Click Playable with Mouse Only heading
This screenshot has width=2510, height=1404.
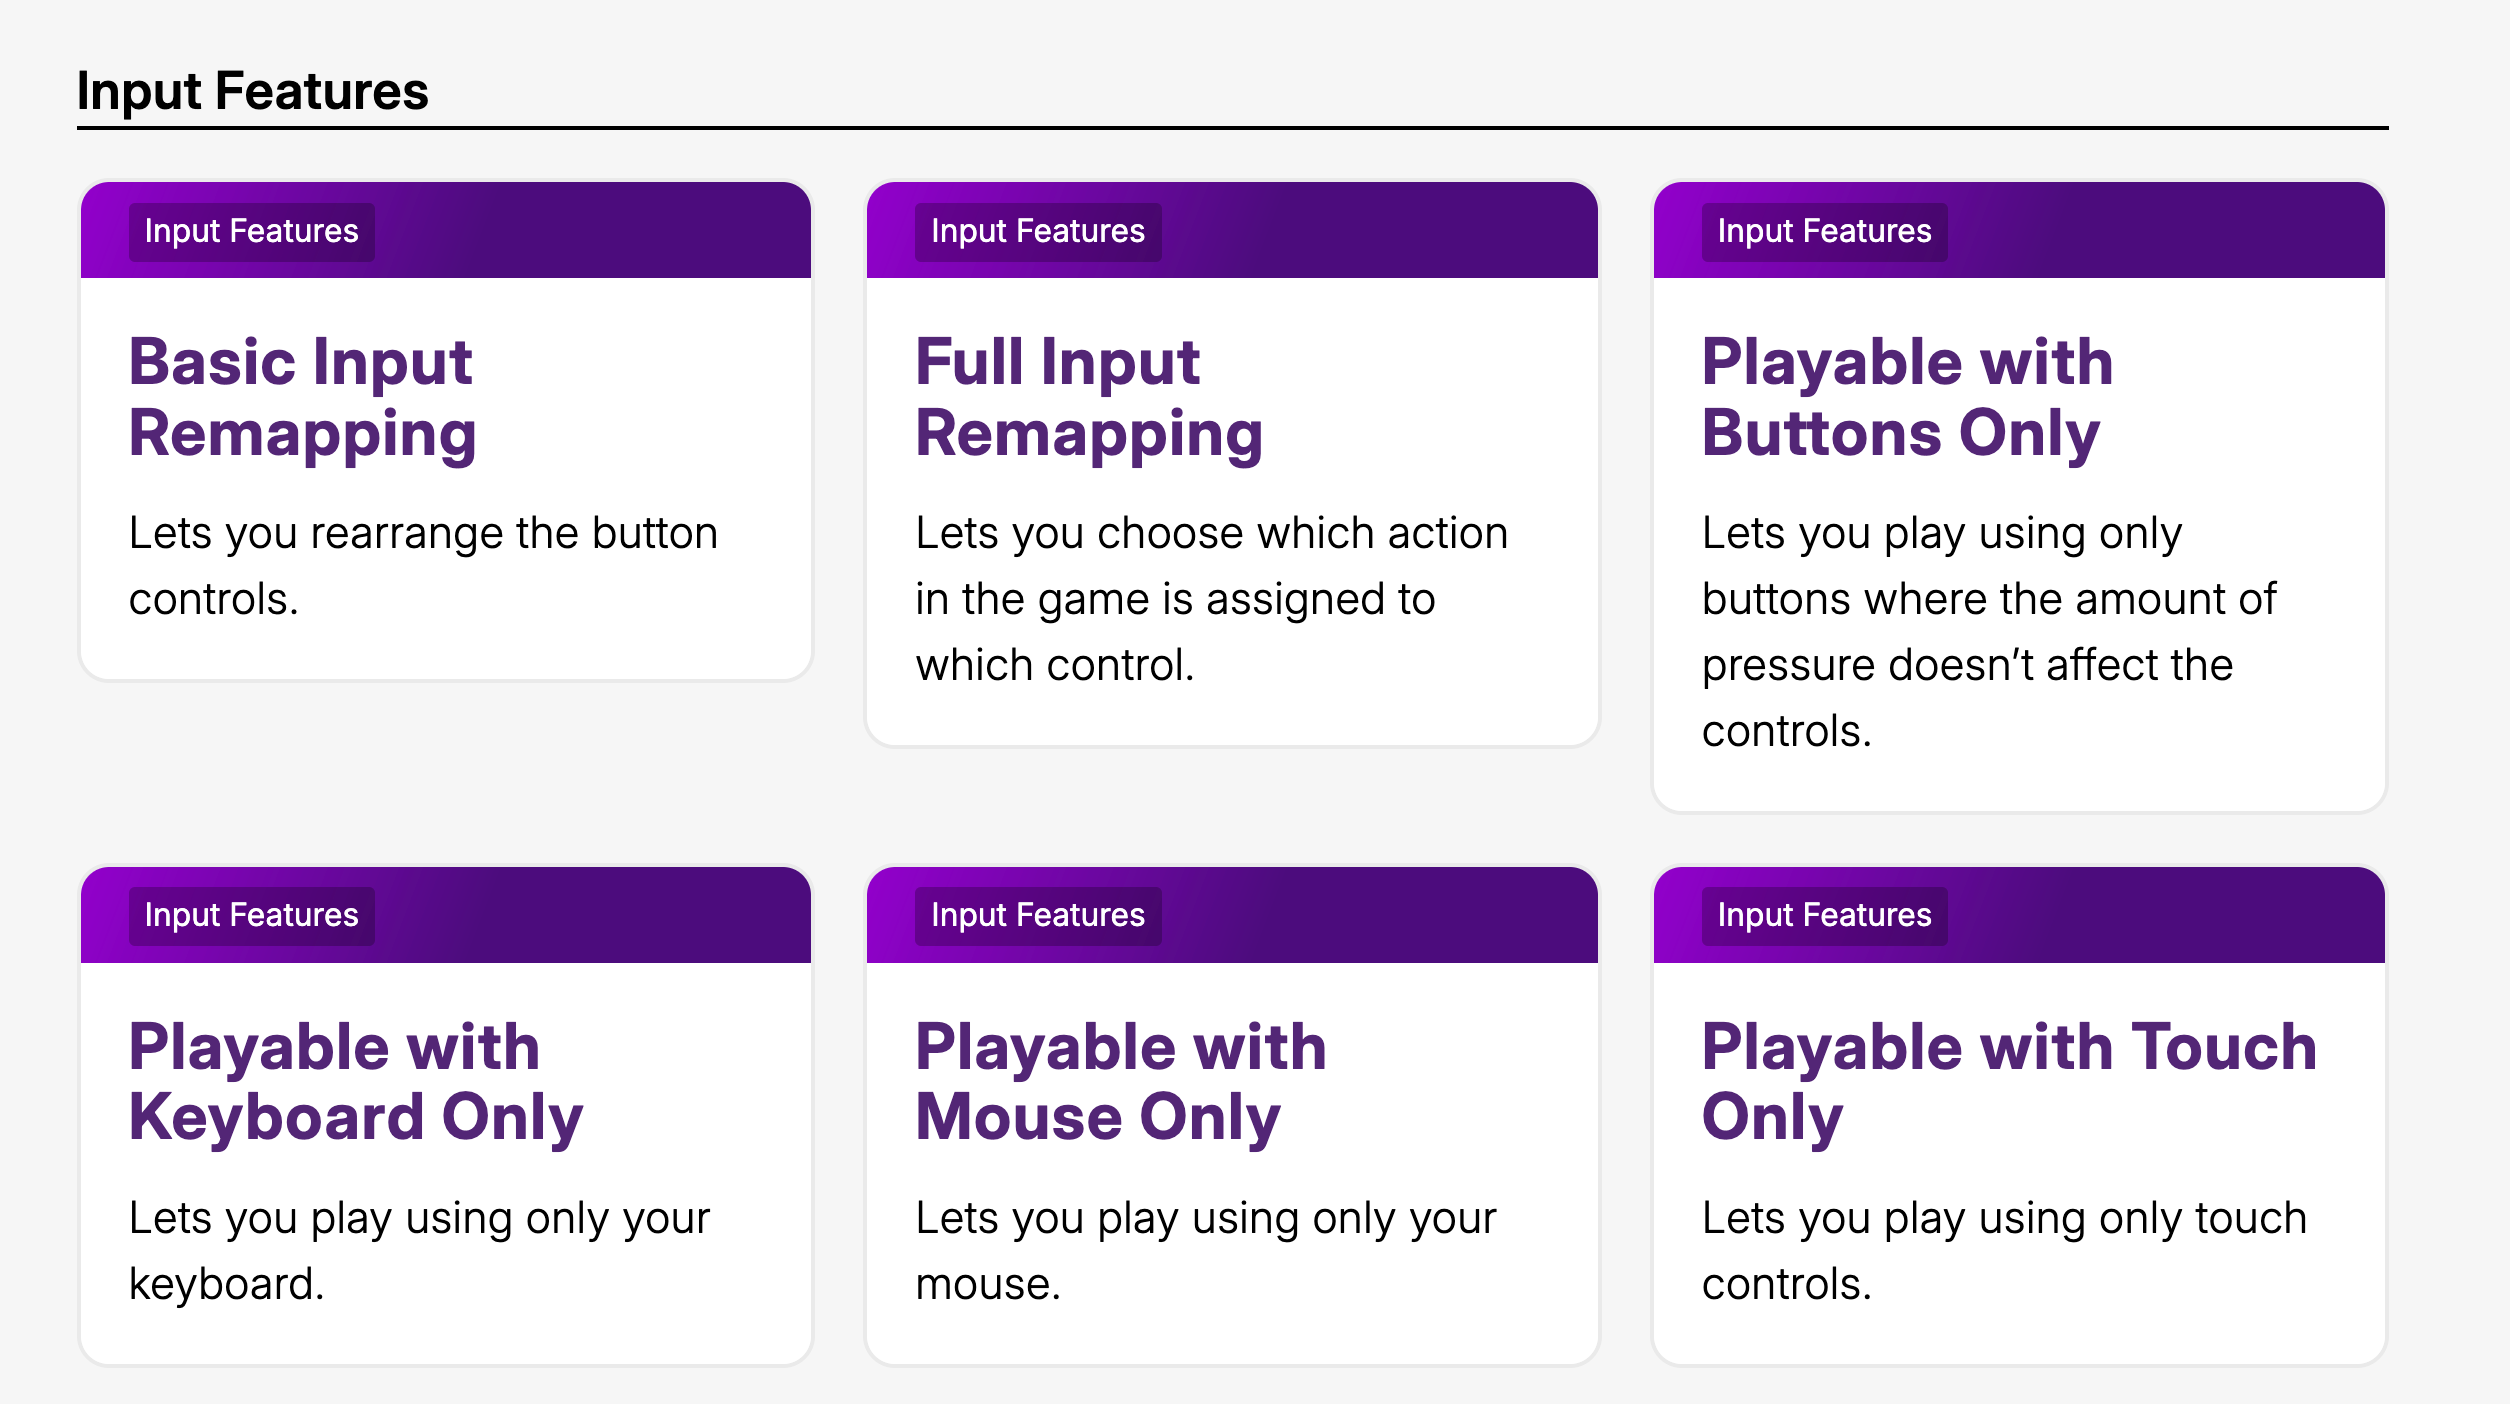click(1120, 1081)
